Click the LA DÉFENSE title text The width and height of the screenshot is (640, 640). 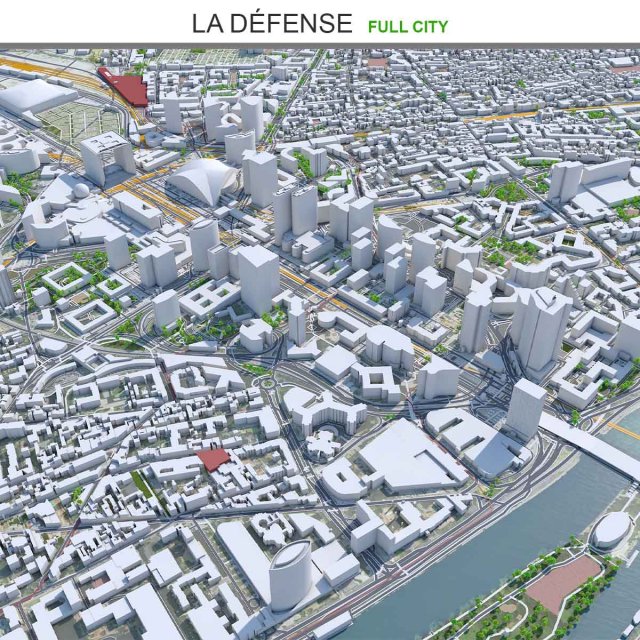pyautogui.click(x=272, y=23)
